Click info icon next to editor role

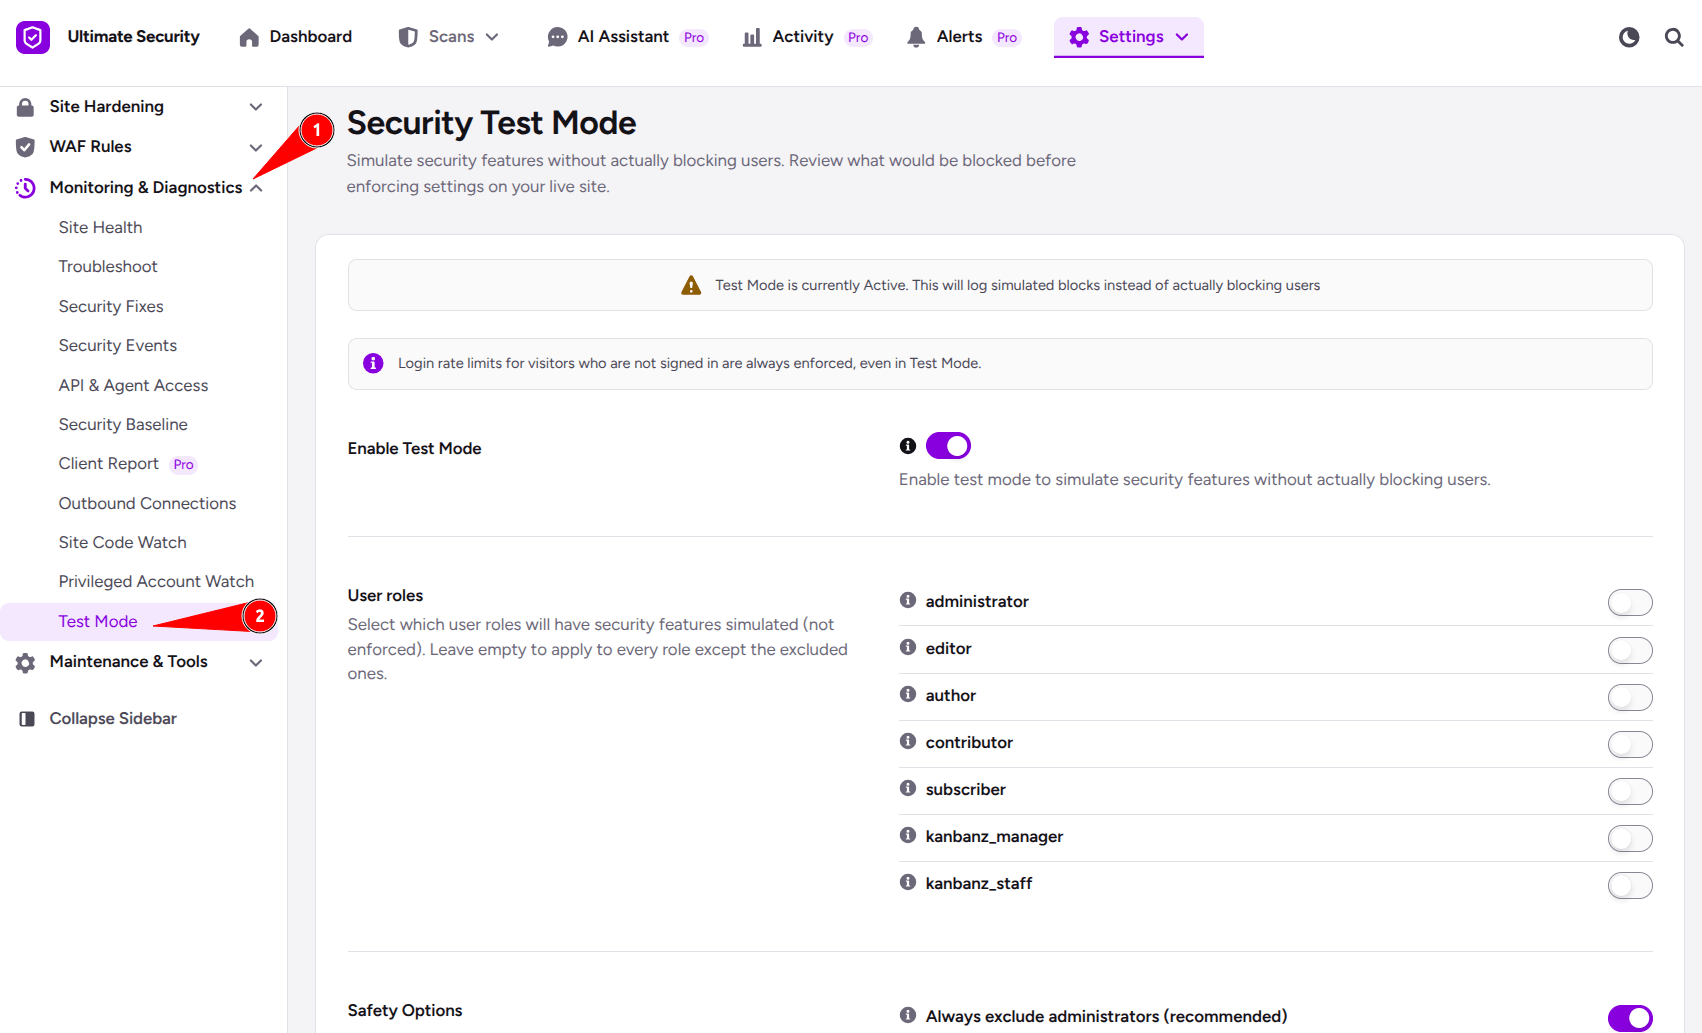pos(908,647)
